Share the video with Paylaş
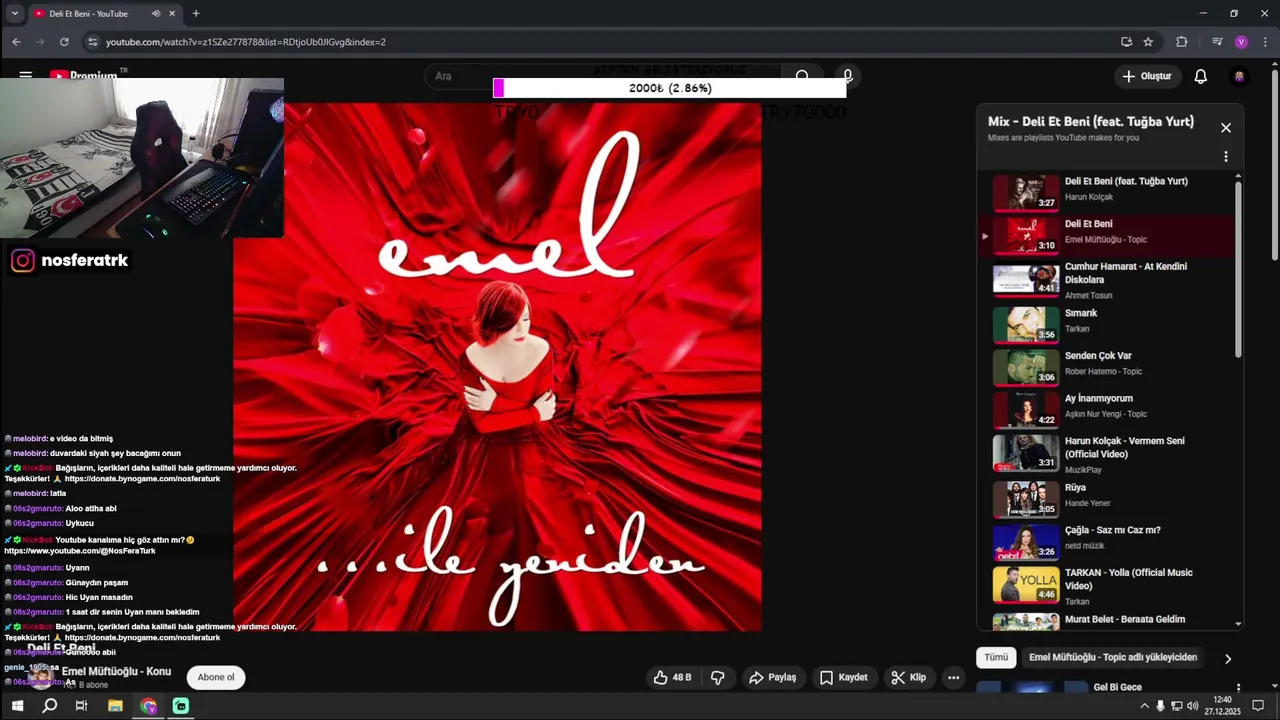 click(x=772, y=677)
